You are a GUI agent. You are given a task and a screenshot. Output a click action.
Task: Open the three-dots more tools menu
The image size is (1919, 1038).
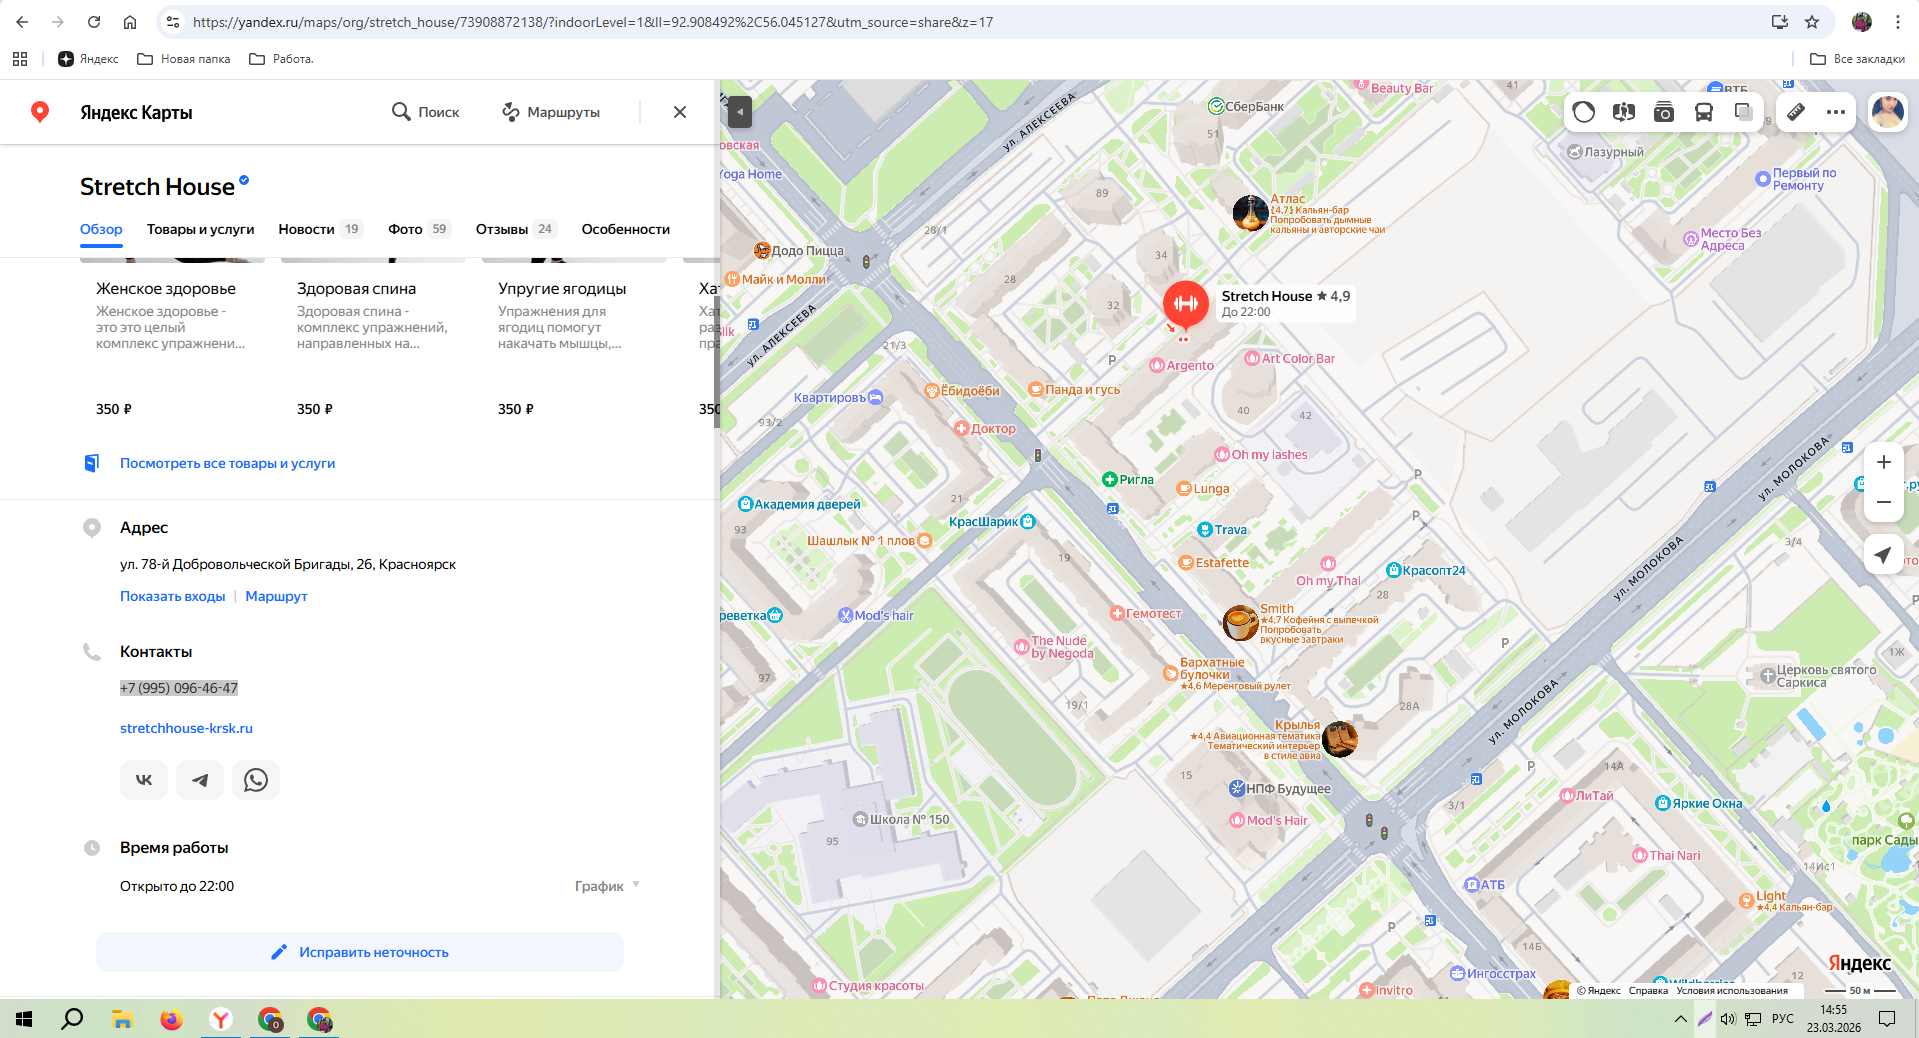click(x=1835, y=112)
